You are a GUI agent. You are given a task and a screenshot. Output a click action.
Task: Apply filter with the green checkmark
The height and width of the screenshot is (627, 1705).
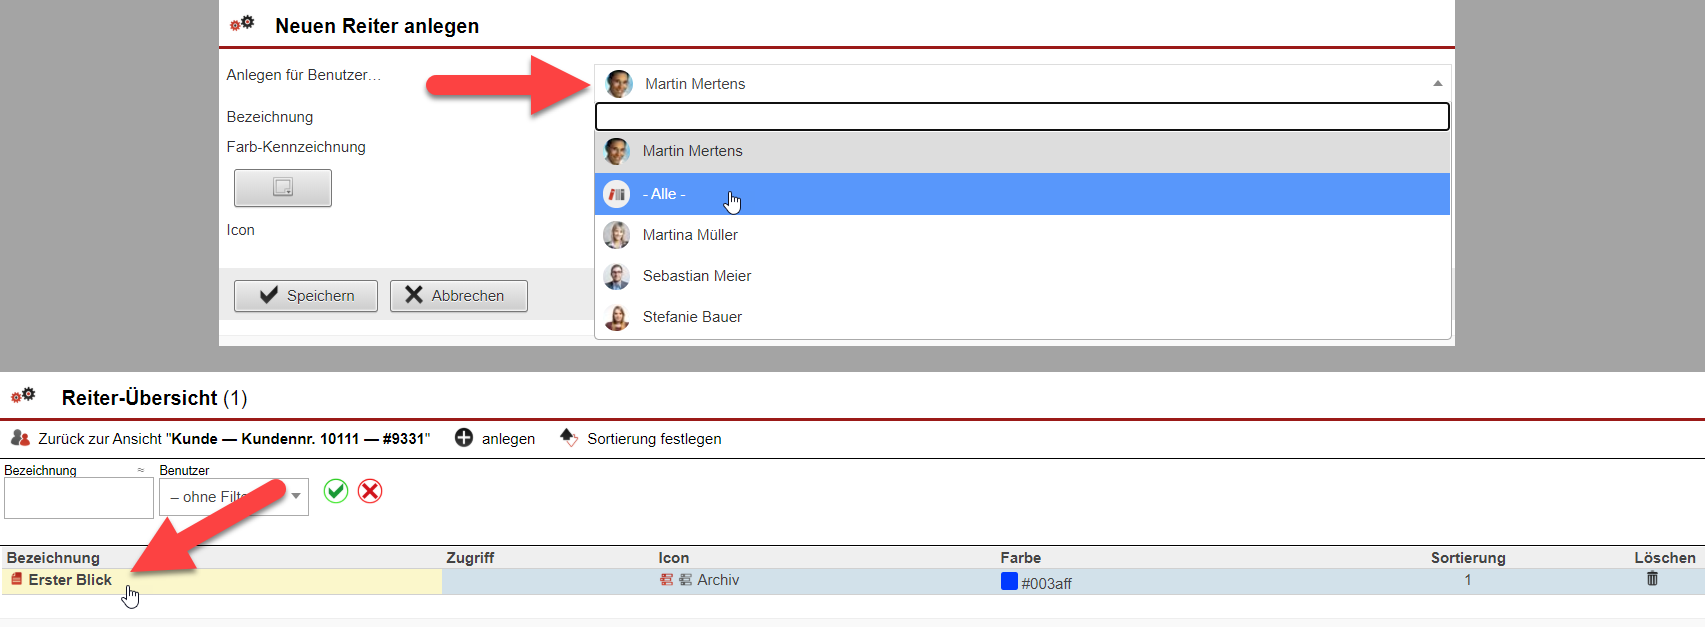(x=336, y=491)
